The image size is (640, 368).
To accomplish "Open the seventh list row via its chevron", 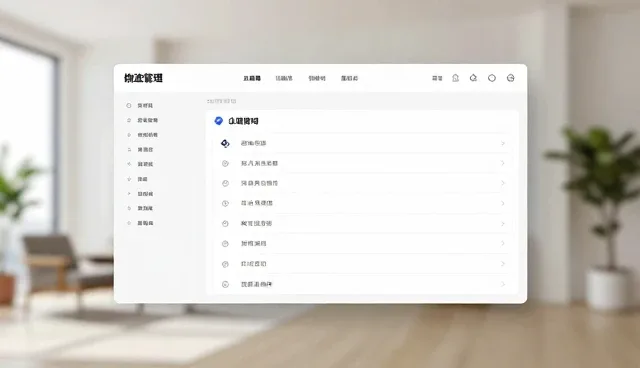I will click(x=503, y=264).
